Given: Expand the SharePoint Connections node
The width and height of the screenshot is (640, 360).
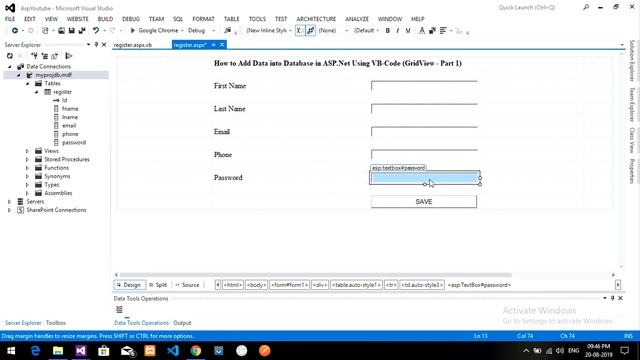Looking at the screenshot, I should pyautogui.click(x=10, y=210).
